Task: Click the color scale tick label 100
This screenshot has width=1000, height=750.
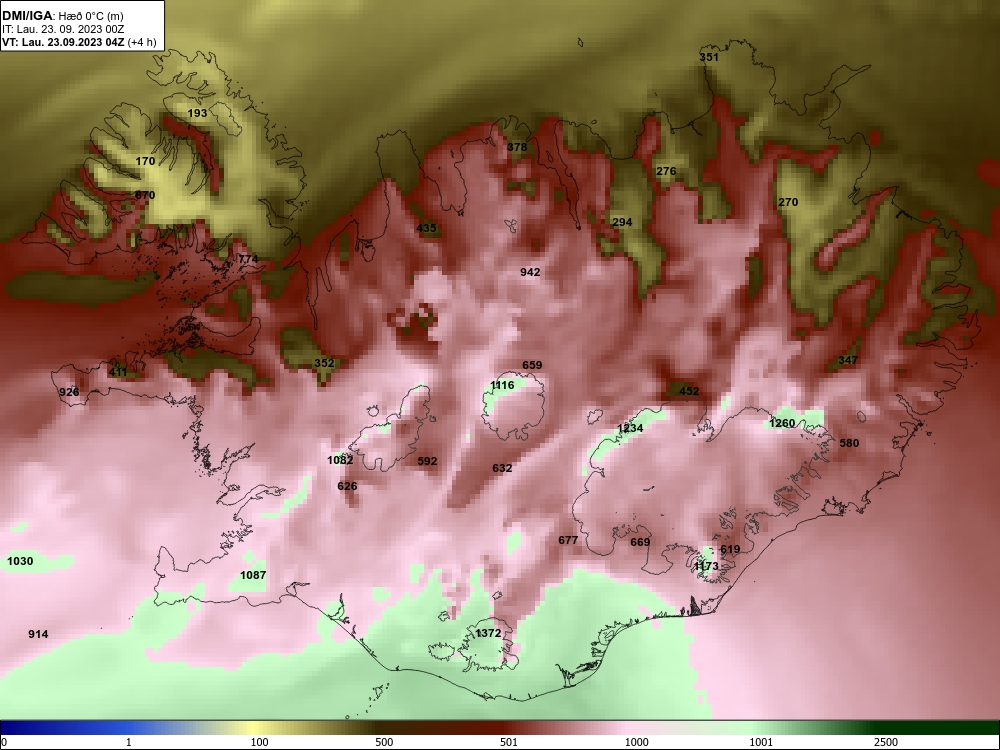Action: tap(259, 742)
